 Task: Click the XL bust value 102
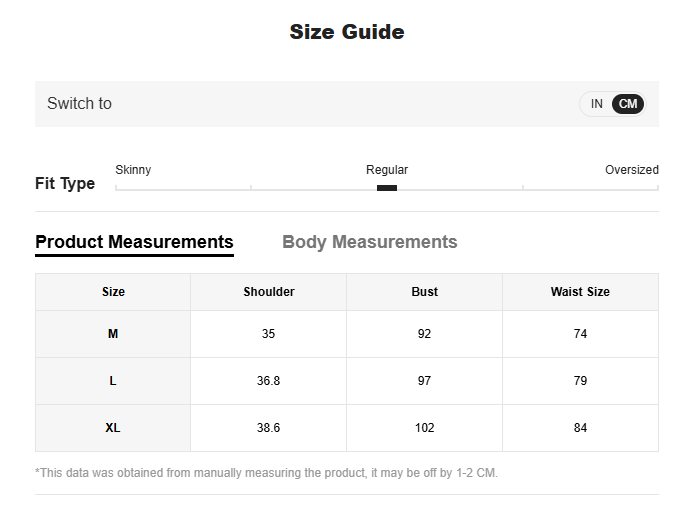pos(424,428)
